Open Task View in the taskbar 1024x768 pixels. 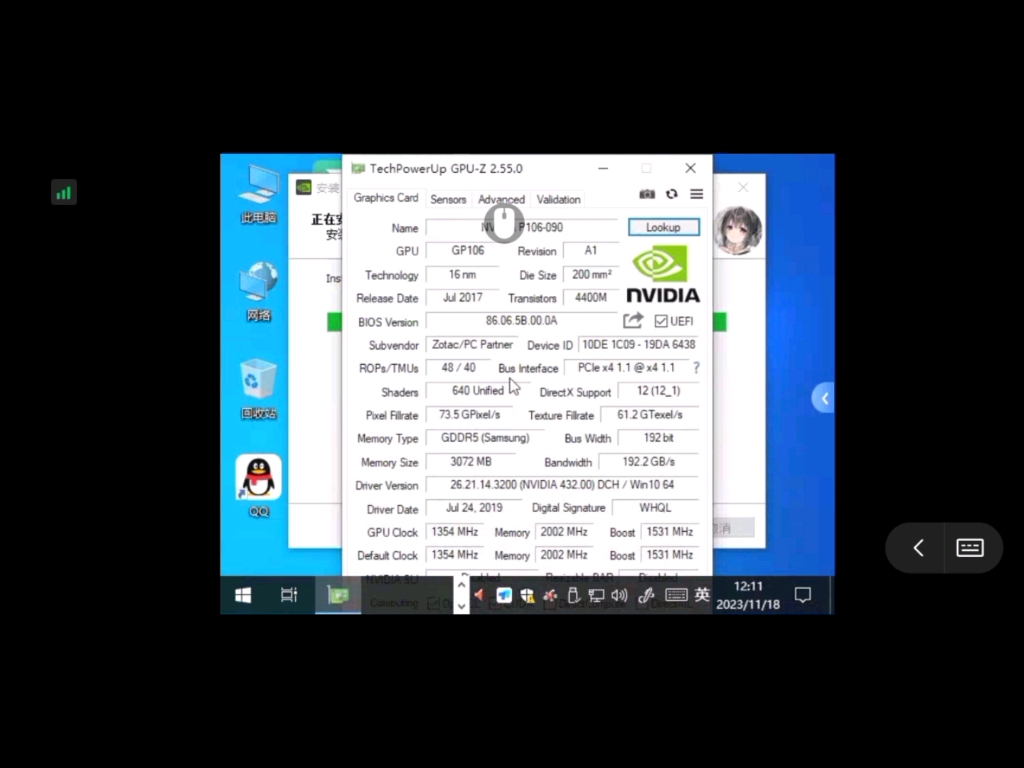[289, 595]
